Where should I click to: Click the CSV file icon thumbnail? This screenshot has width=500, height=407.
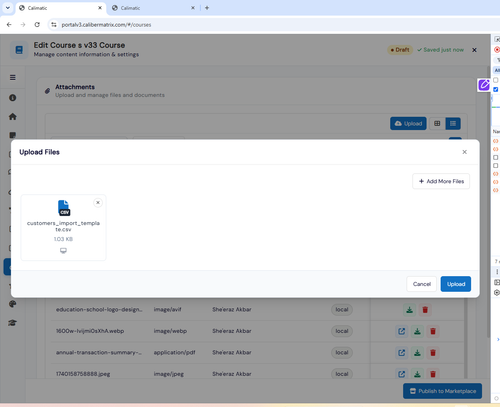(x=63, y=208)
